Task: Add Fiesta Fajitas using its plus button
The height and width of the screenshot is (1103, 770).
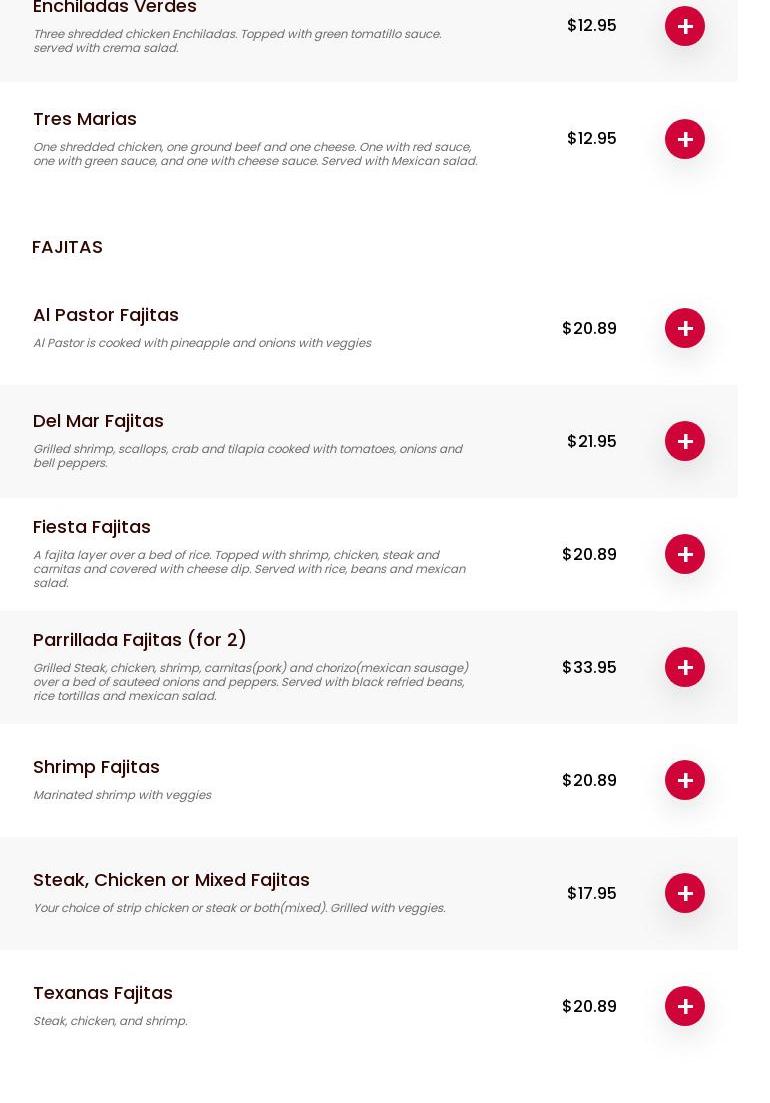Action: [685, 554]
